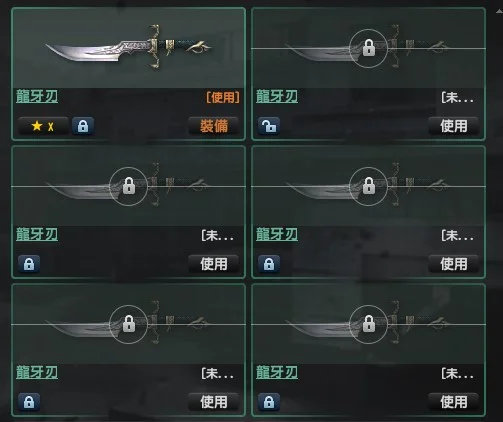This screenshot has width=503, height=422.
Task: Click 使用 button on middle-left card
Action: pos(214,264)
